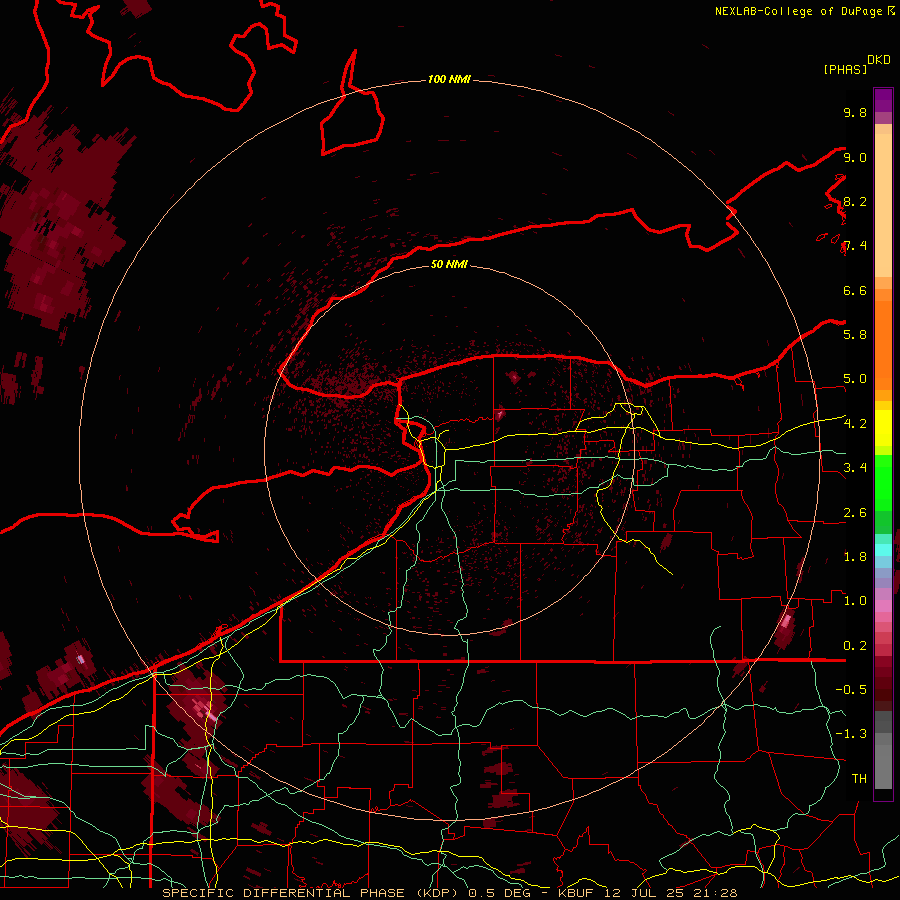Image resolution: width=900 pixels, height=900 pixels.
Task: Click the TH label on color scale
Action: click(859, 778)
